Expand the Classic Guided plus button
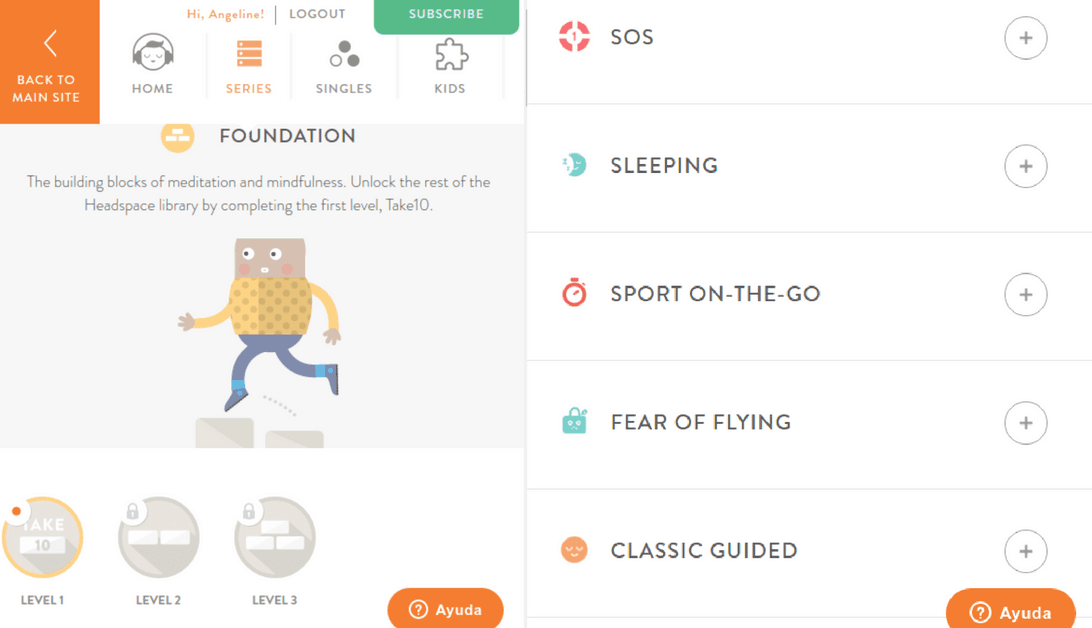 [1025, 551]
